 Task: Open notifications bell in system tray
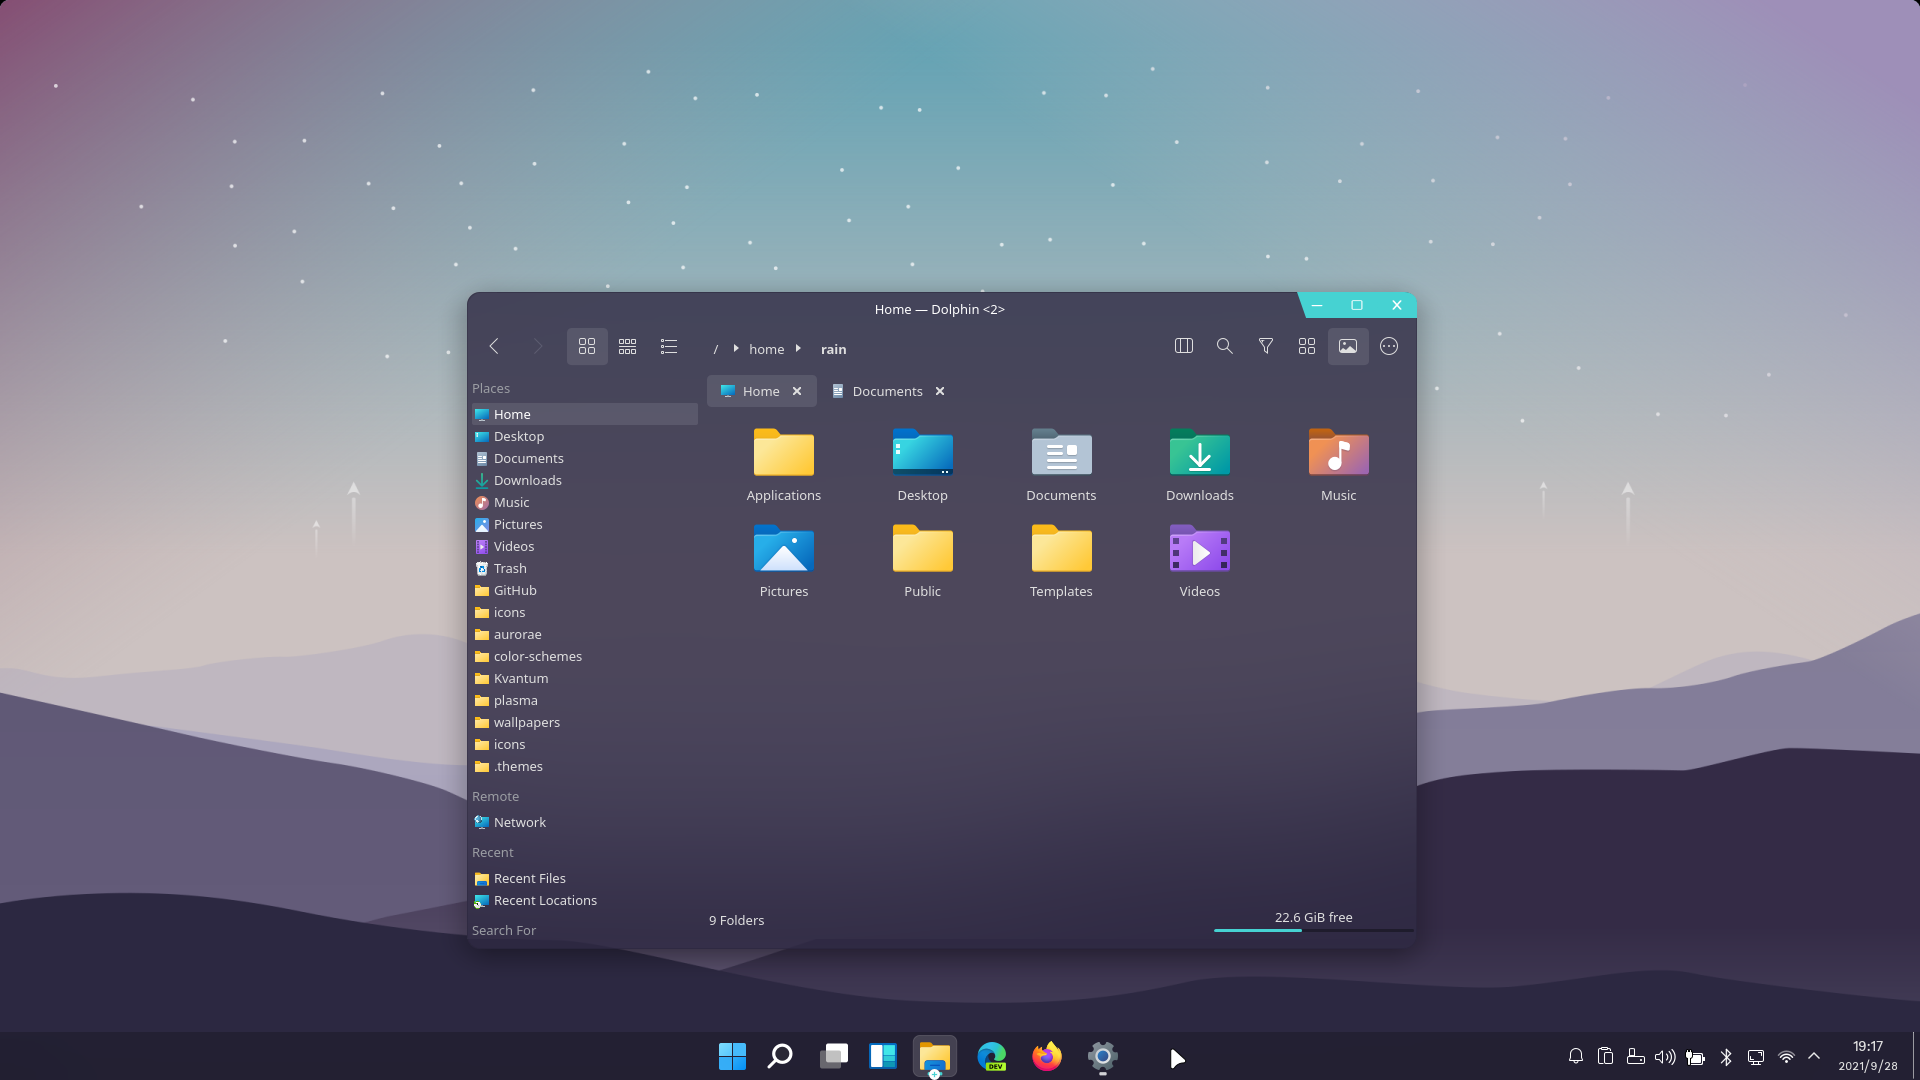click(x=1576, y=1056)
